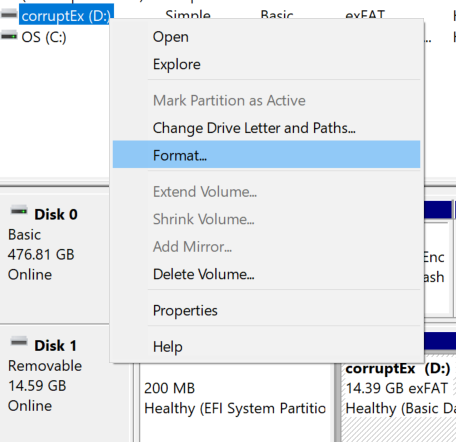Click the disabled Shrink Volume... entry
Image resolution: width=456 pixels, height=442 pixels.
pos(266,219)
